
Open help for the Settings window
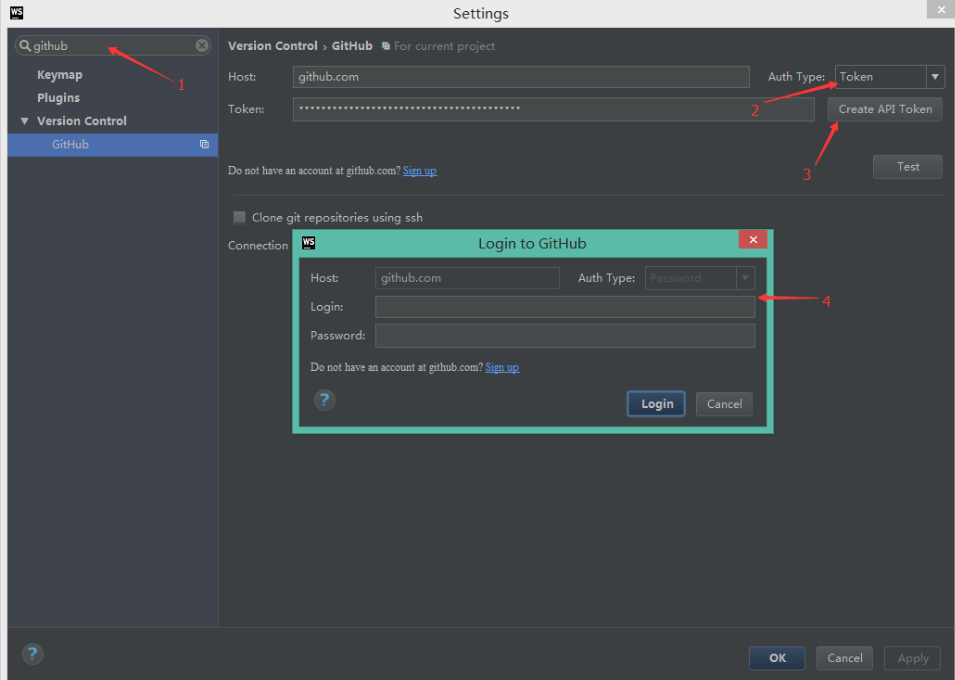(x=33, y=654)
